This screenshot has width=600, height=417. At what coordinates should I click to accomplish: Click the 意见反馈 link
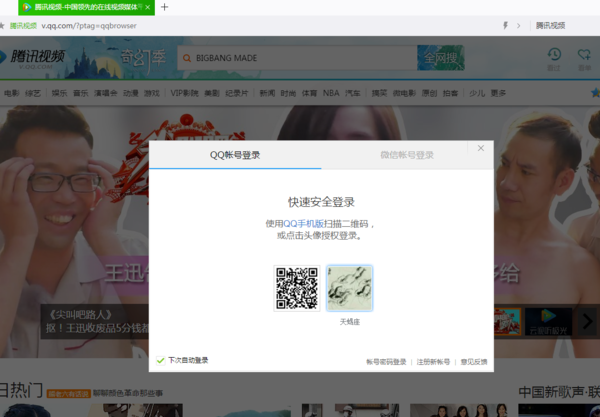474,362
